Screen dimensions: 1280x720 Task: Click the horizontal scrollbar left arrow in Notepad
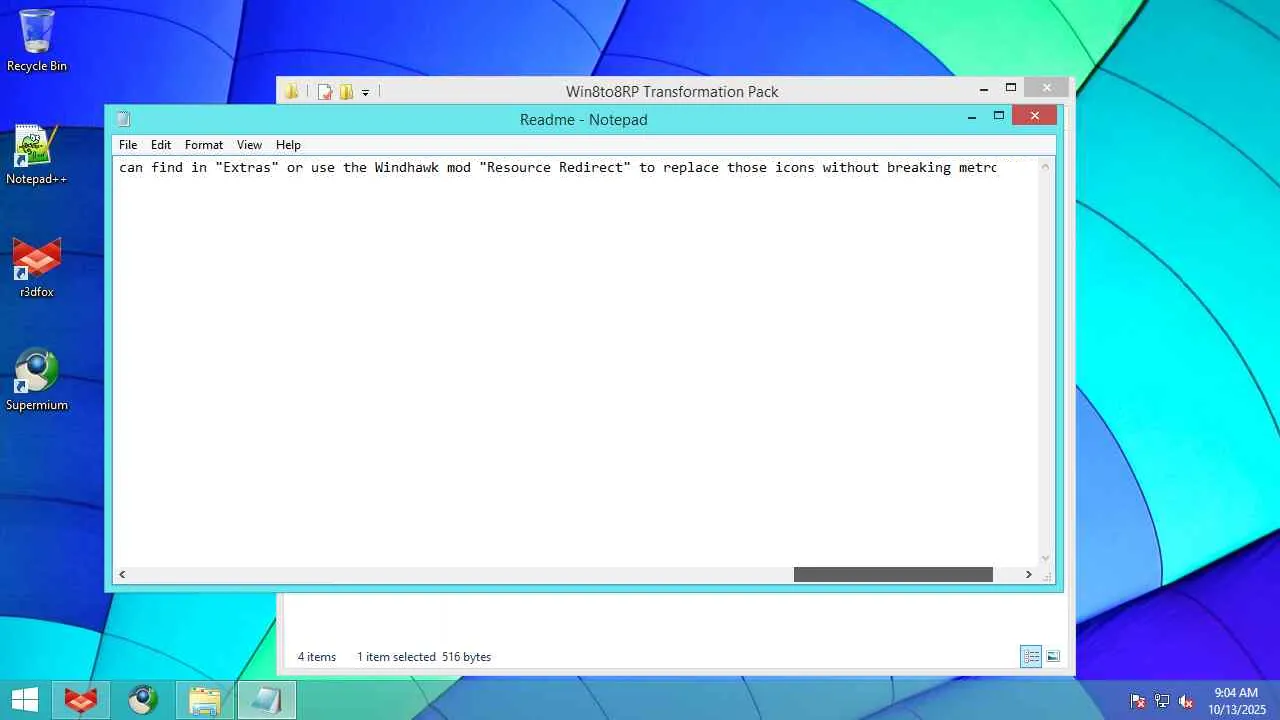(122, 574)
